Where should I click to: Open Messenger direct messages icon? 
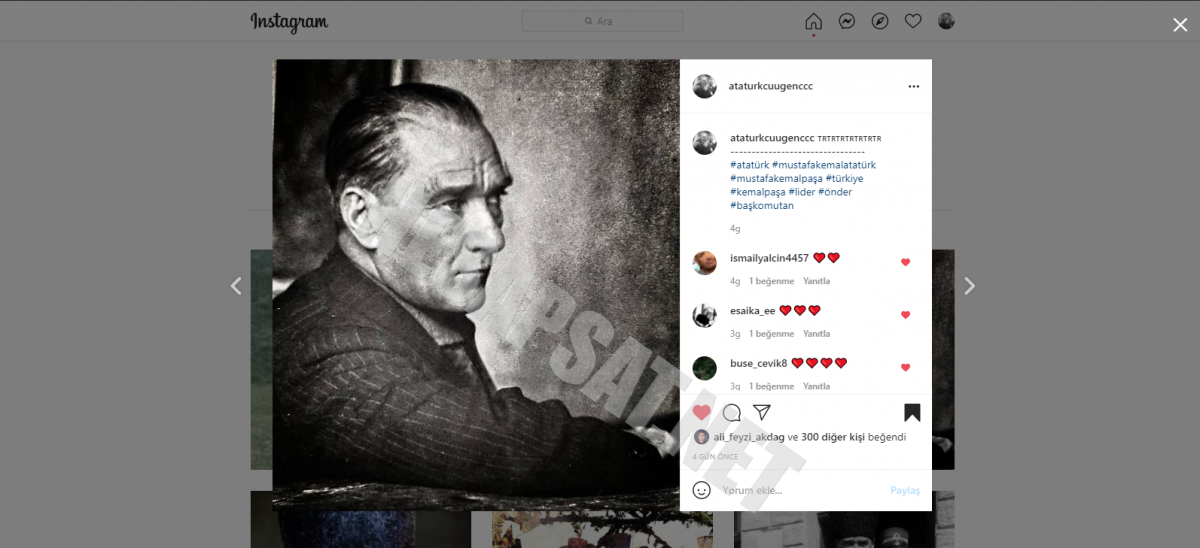(x=847, y=21)
